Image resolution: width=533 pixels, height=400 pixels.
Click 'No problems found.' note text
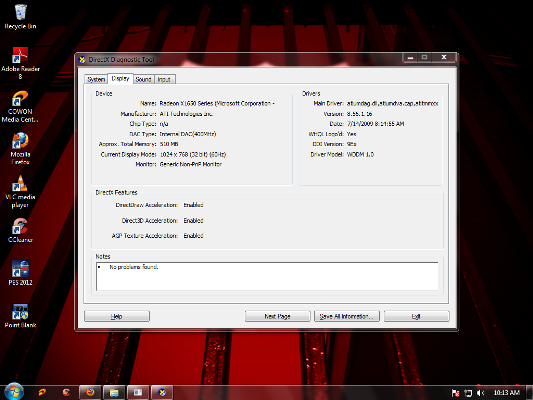pos(134,267)
